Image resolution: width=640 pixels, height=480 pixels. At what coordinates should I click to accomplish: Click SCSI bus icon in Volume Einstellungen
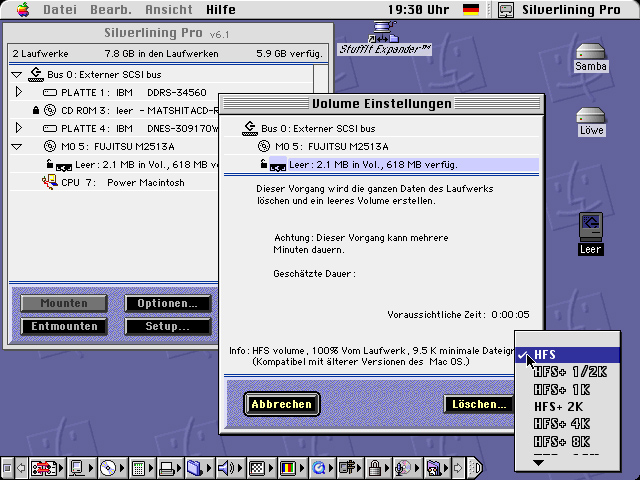[250, 128]
